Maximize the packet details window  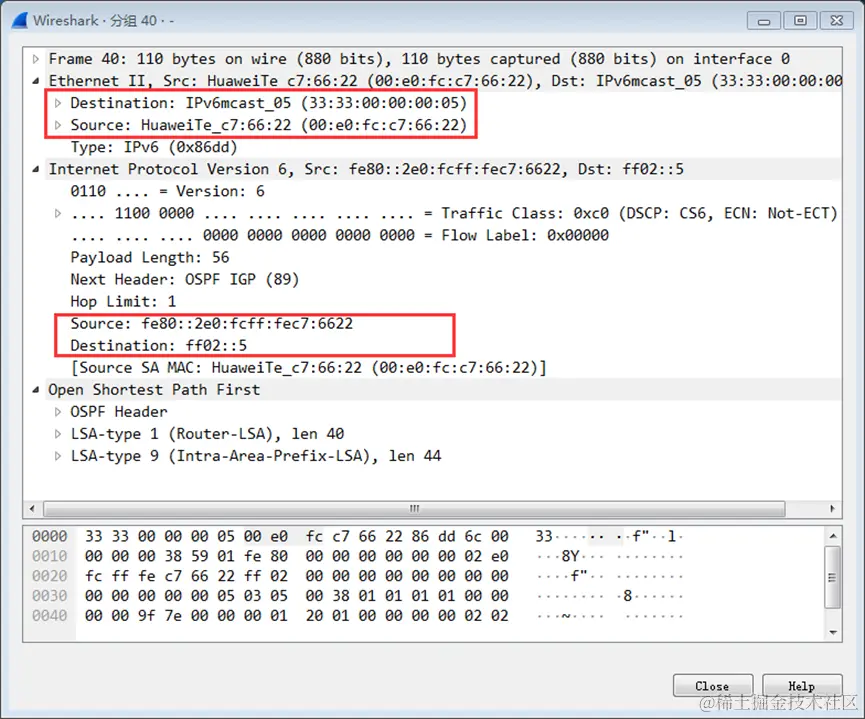[800, 21]
